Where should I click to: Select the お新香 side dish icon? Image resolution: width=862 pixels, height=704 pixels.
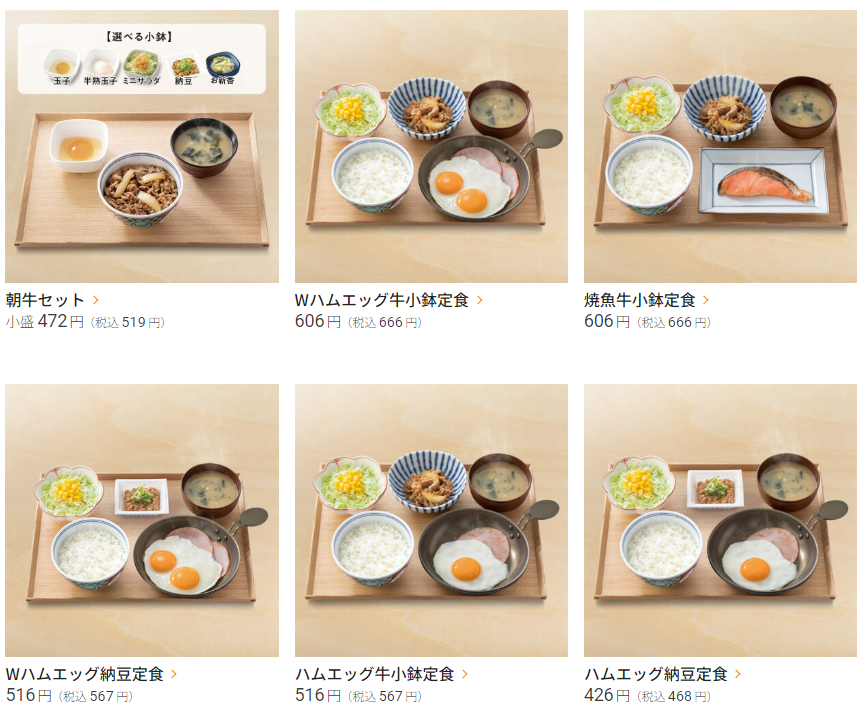(x=223, y=67)
